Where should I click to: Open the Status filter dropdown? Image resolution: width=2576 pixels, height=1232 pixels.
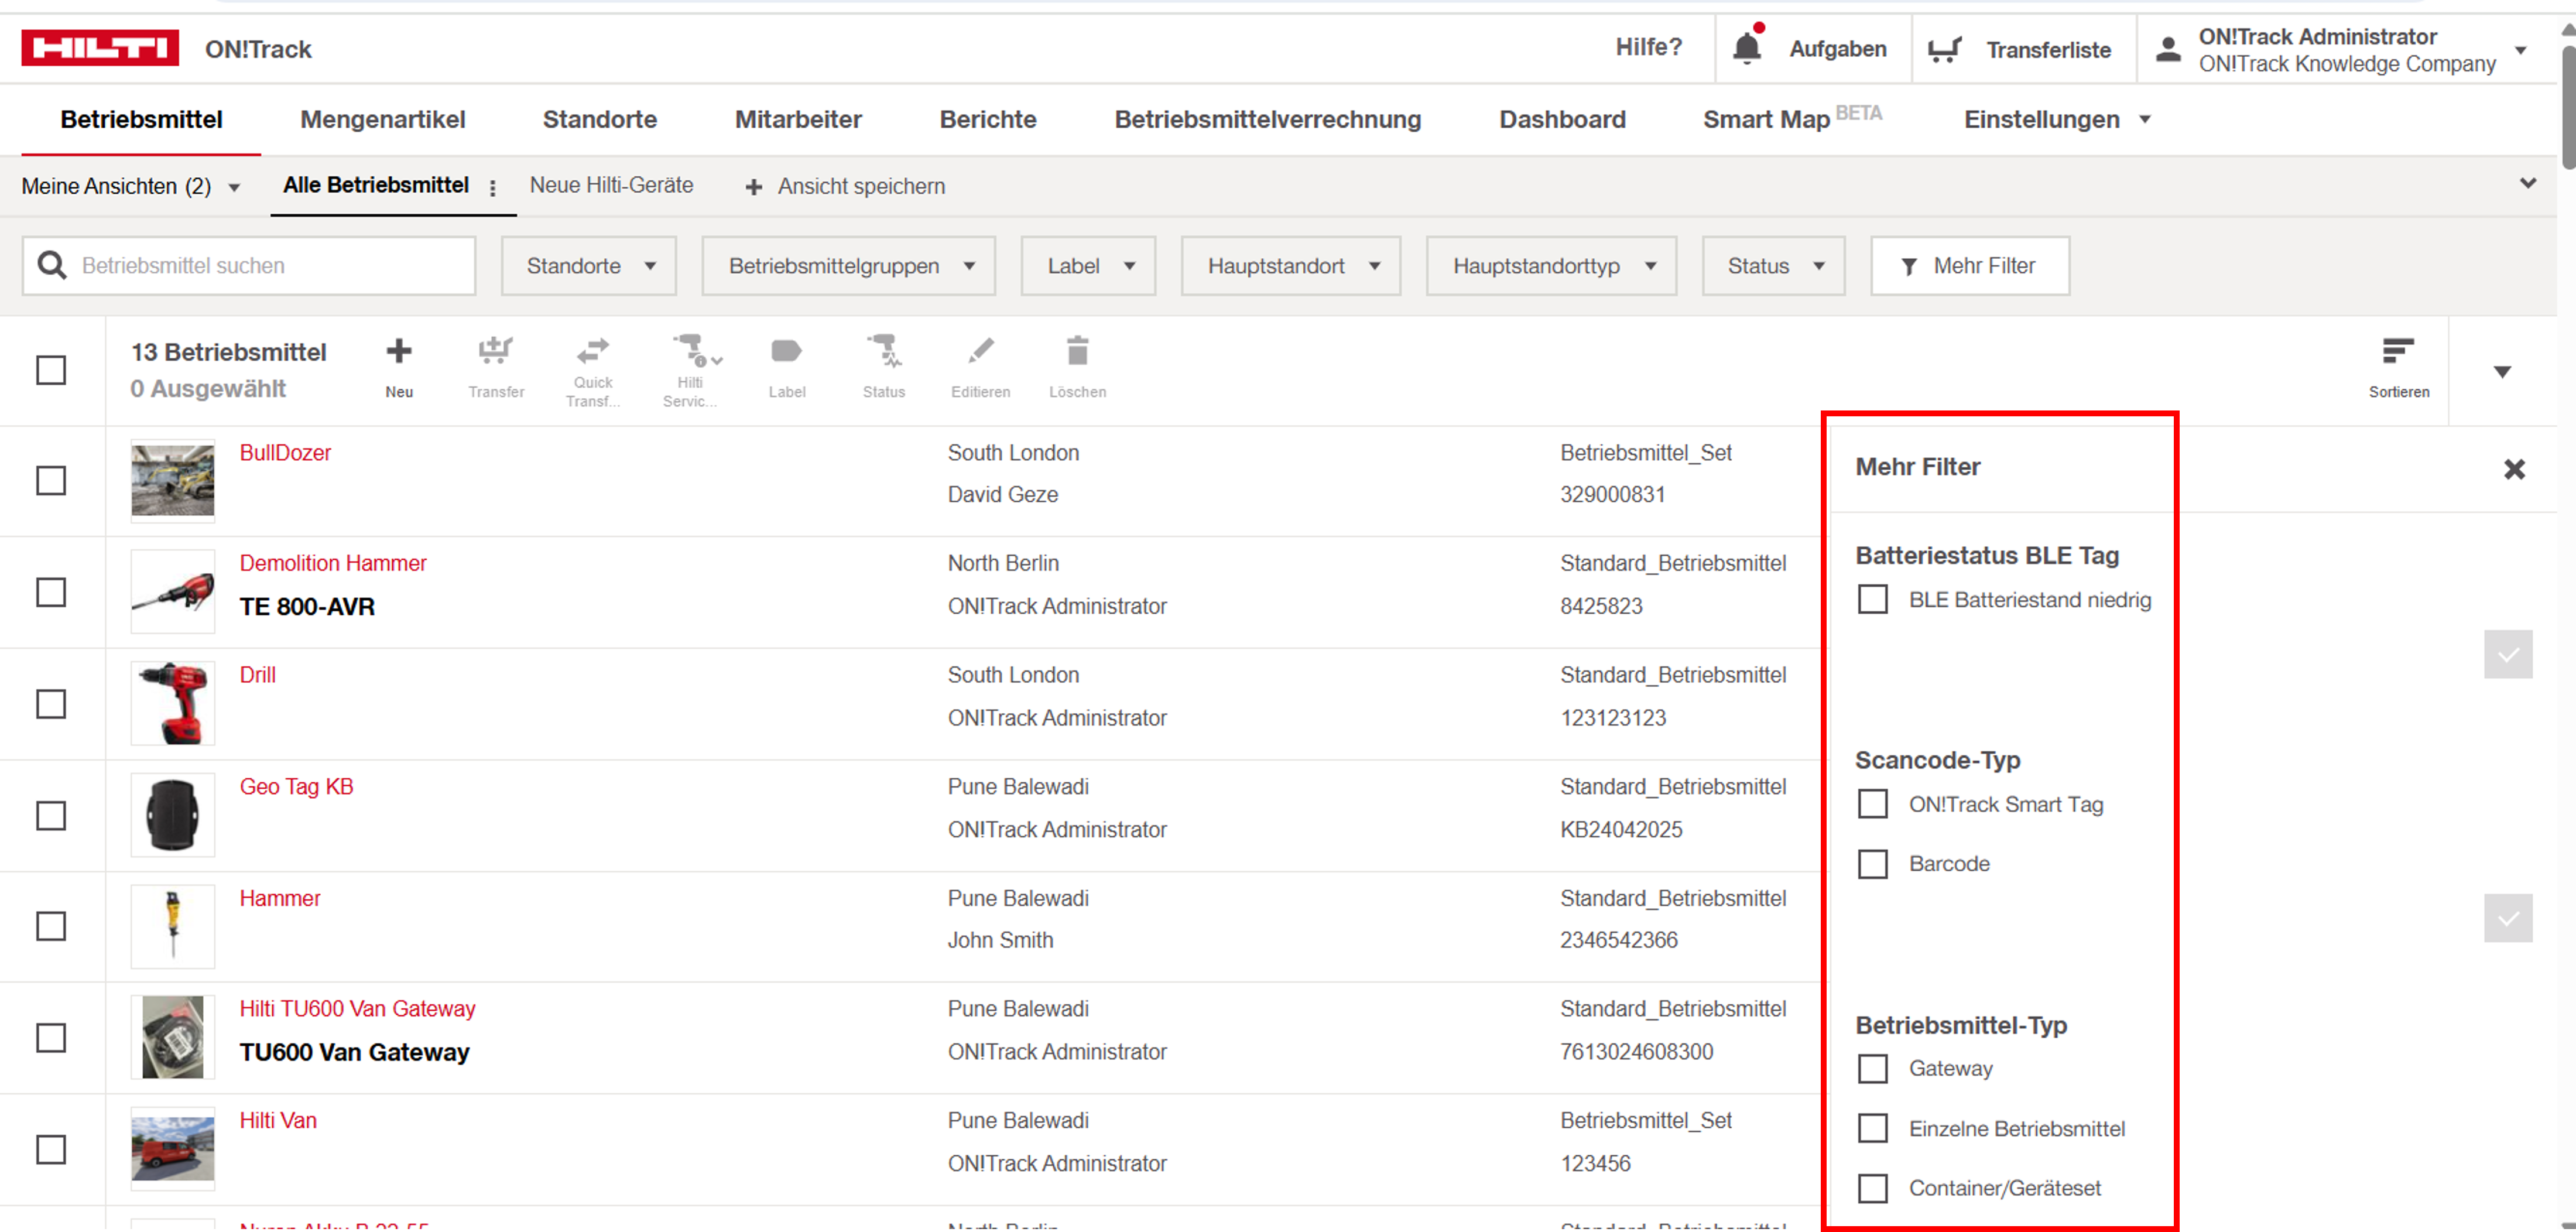click(x=1773, y=266)
